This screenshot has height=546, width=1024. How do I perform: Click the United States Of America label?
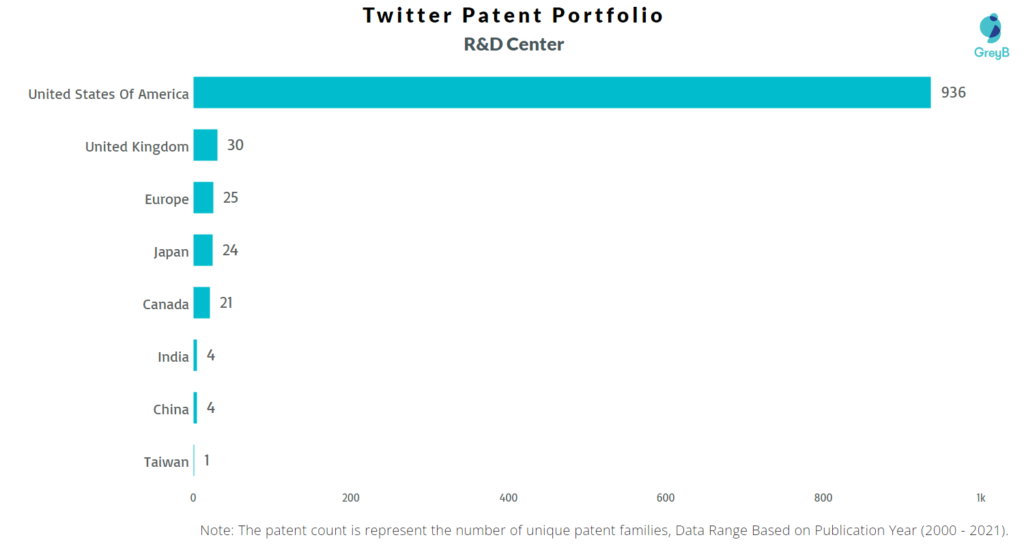[x=108, y=94]
